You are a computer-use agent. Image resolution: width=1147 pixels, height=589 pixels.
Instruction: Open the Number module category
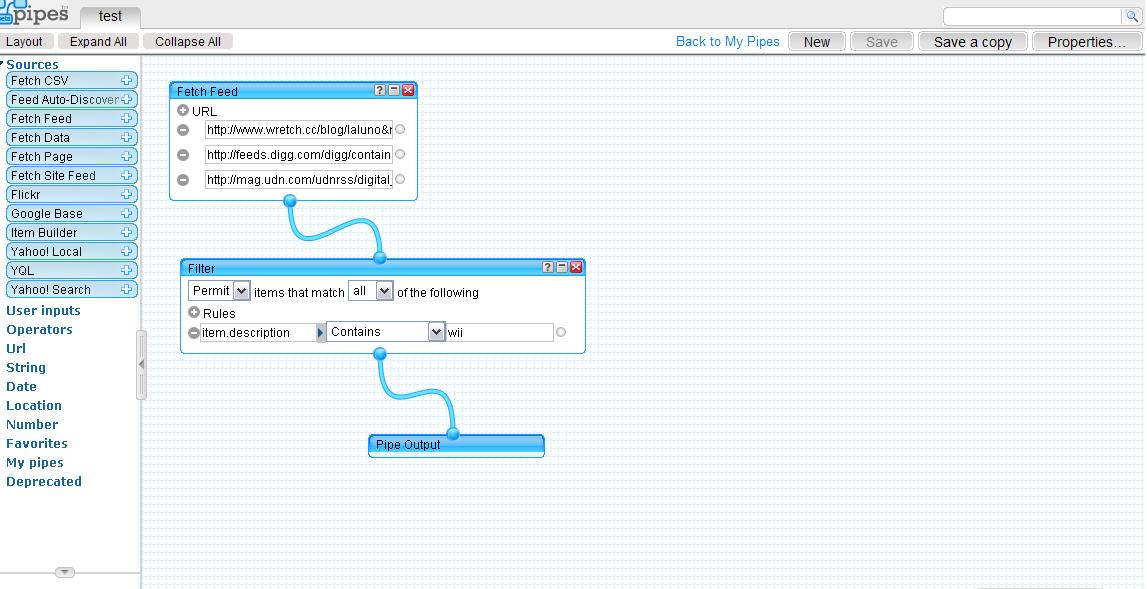32,424
